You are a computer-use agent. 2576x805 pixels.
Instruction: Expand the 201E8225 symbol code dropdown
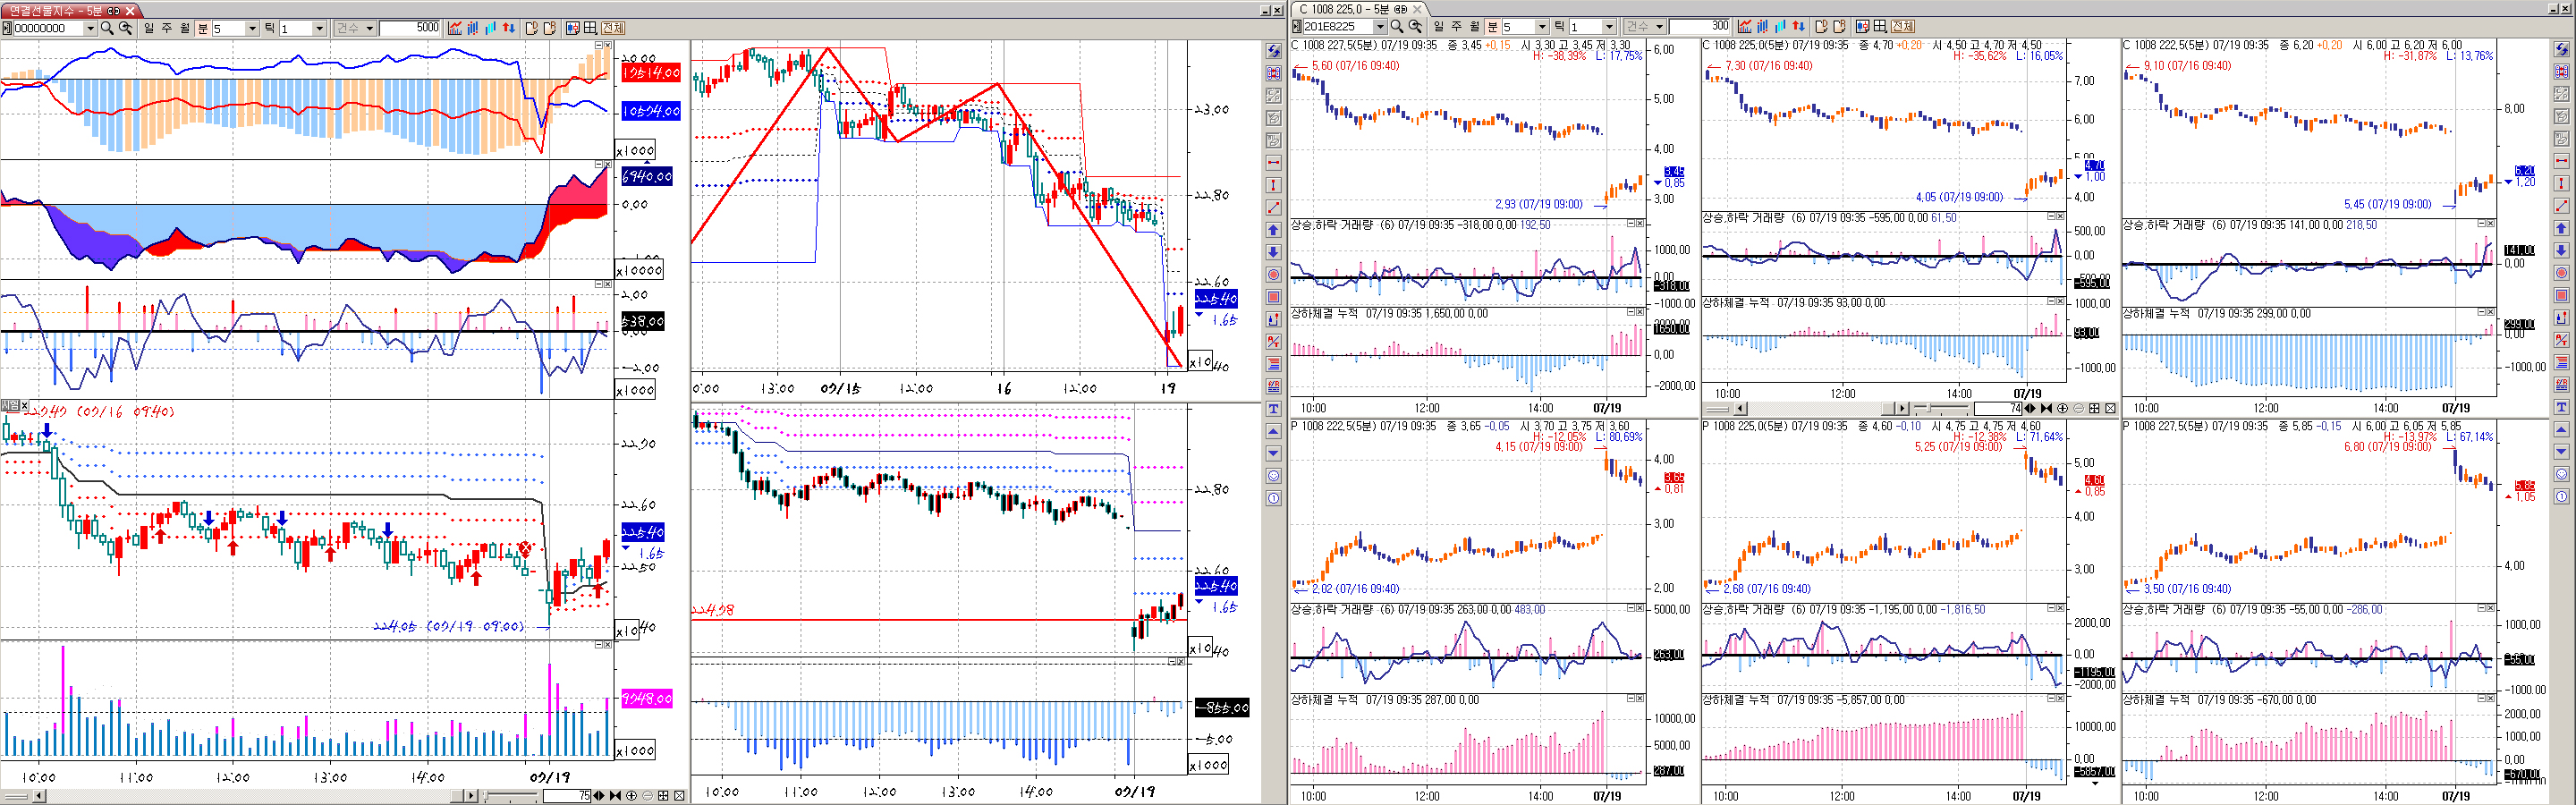pyautogui.click(x=1380, y=27)
